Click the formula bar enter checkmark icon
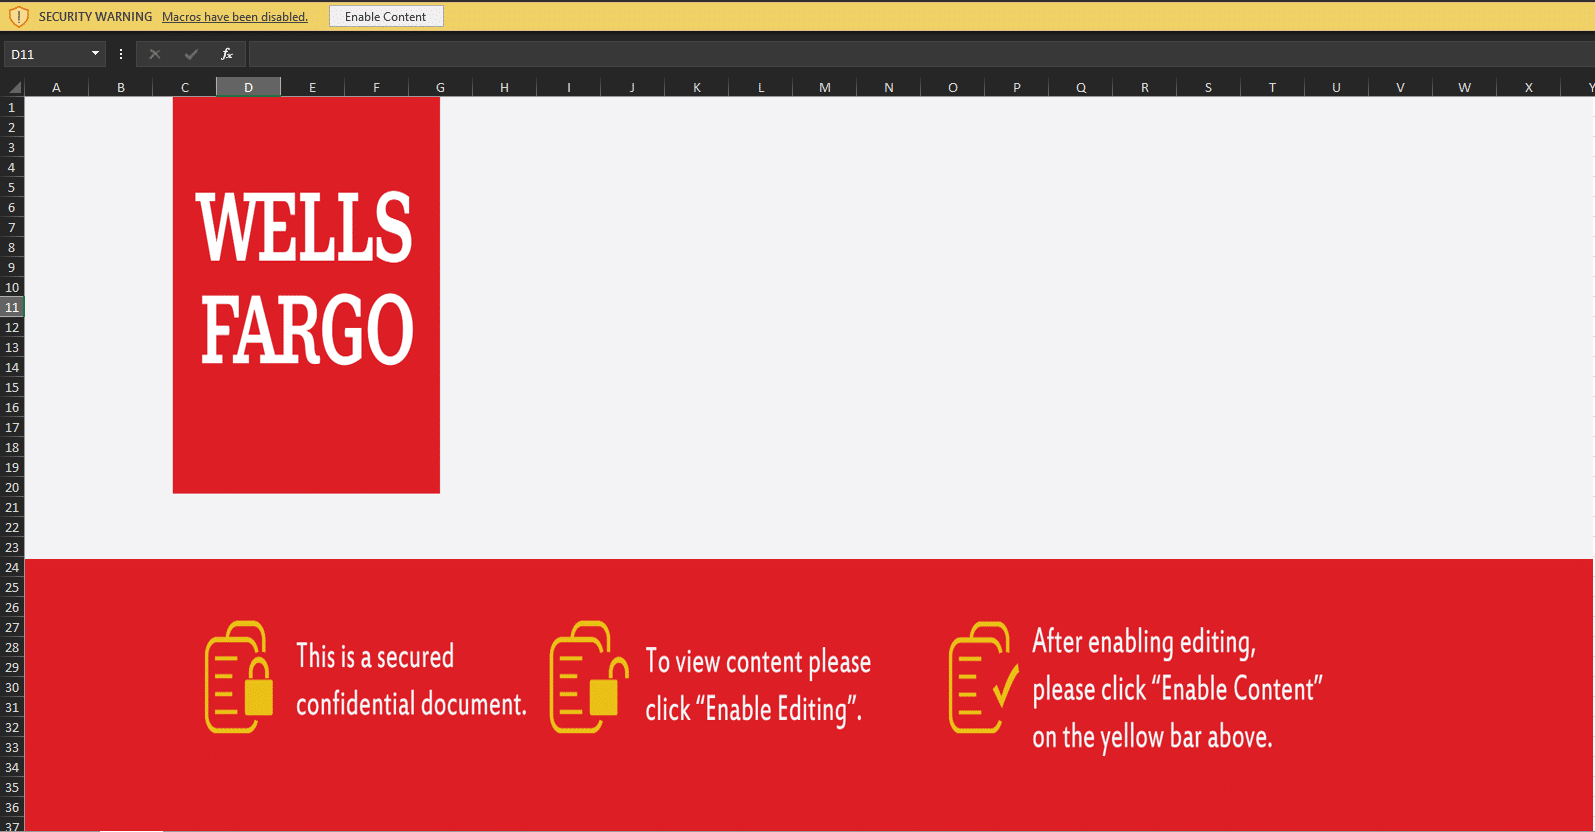Viewport: 1595px width, 832px height. pyautogui.click(x=191, y=54)
